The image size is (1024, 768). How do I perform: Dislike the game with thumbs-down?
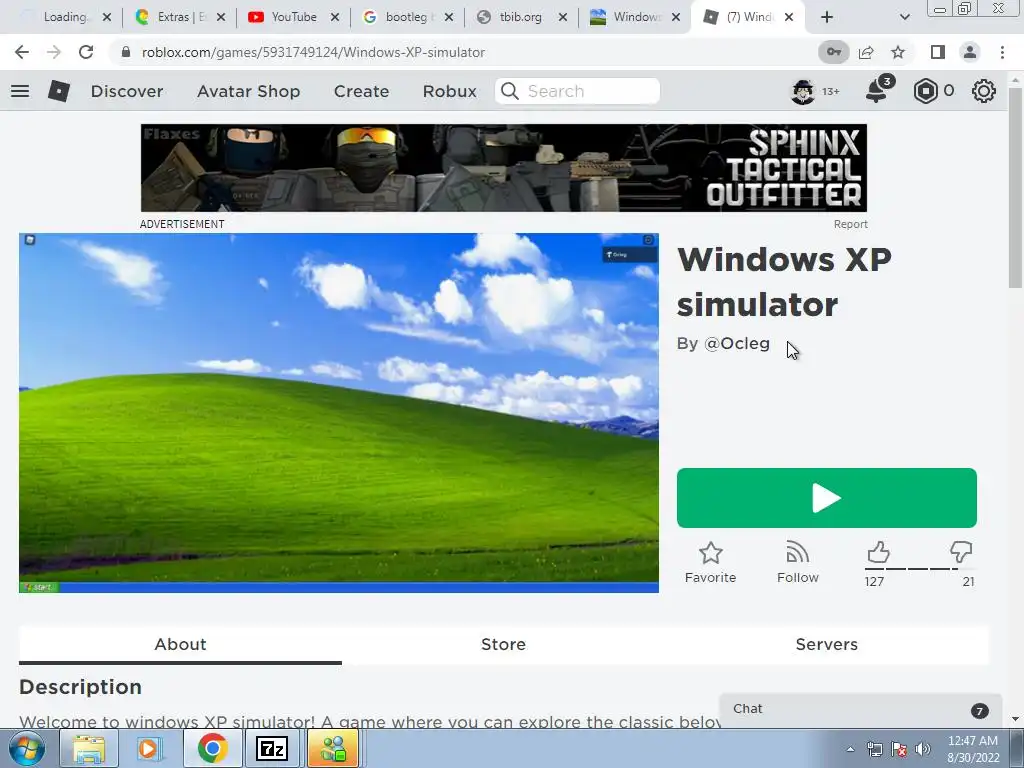[x=961, y=552]
